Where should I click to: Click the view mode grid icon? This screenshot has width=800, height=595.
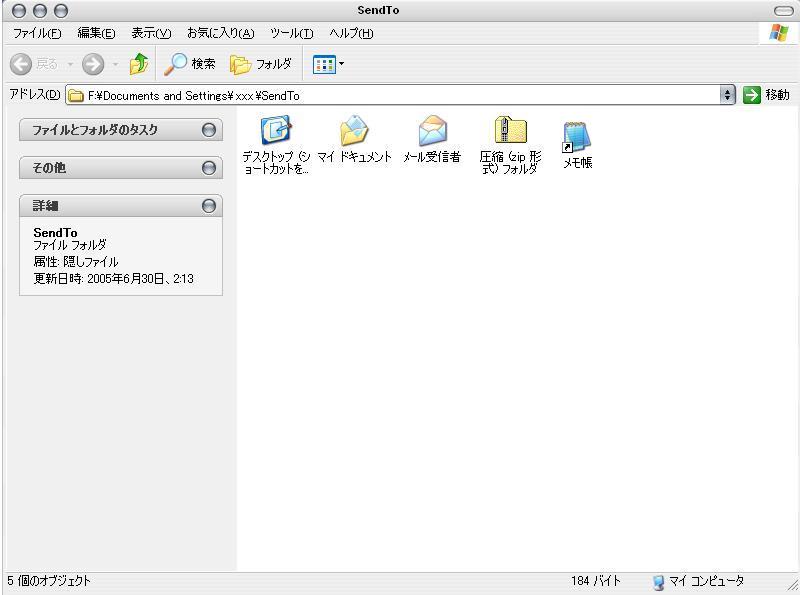pos(324,64)
